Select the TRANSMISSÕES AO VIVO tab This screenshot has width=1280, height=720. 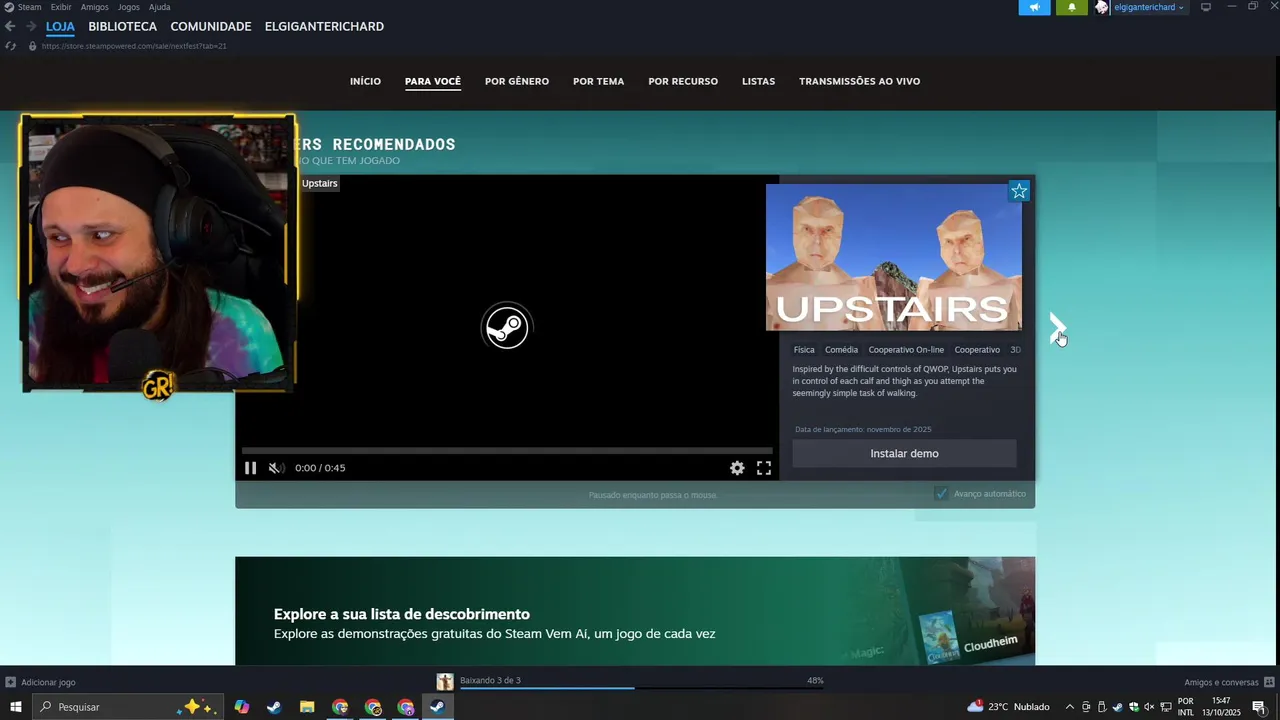[x=859, y=82]
